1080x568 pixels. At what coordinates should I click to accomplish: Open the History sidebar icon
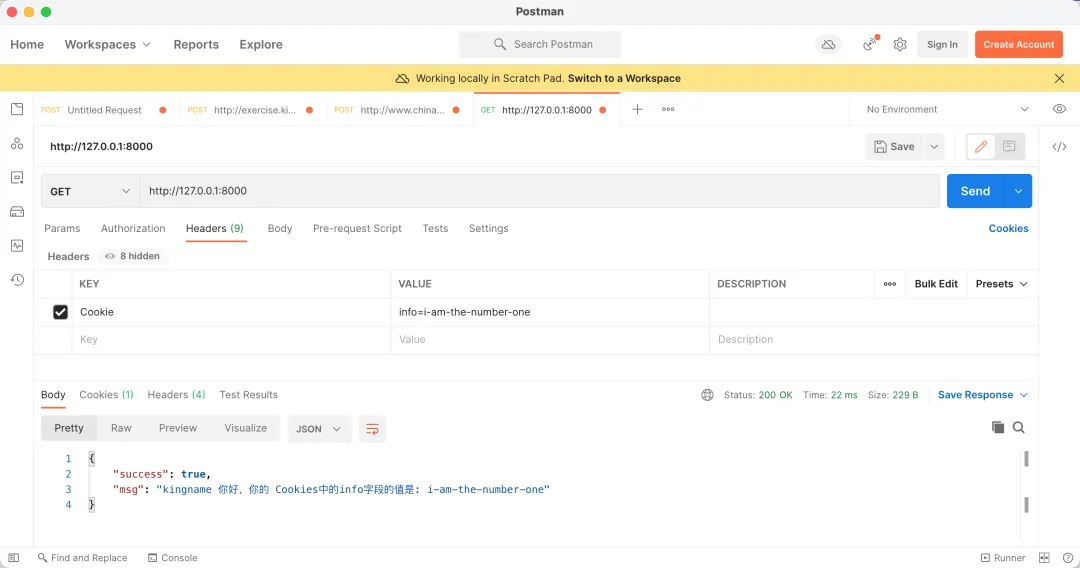coord(17,280)
